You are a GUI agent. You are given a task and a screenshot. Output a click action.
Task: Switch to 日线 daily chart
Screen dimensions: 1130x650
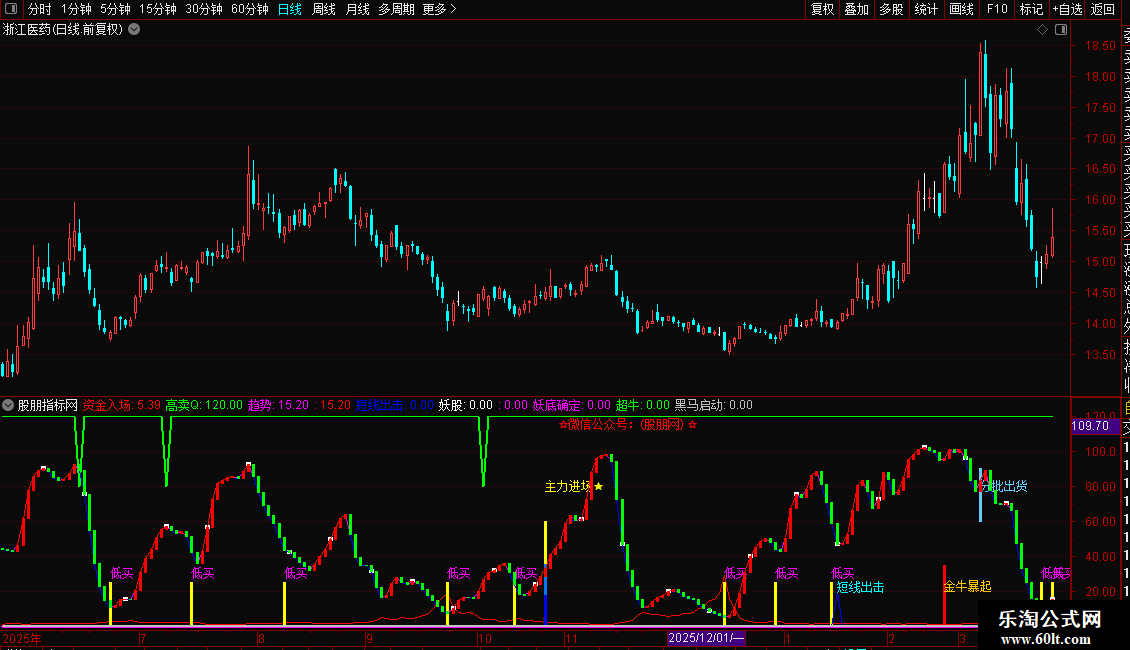point(290,9)
